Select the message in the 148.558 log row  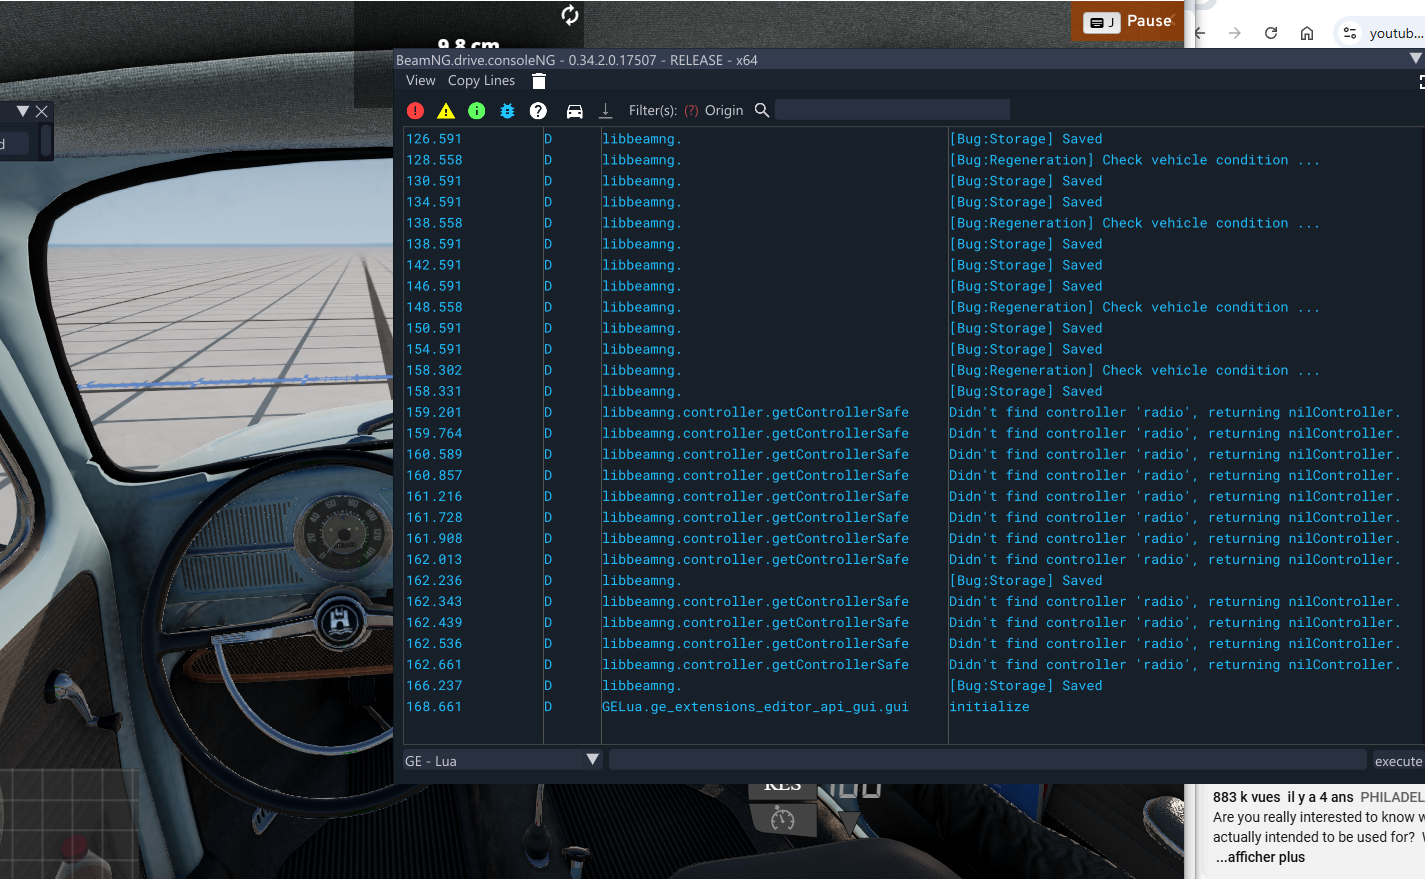[1134, 307]
